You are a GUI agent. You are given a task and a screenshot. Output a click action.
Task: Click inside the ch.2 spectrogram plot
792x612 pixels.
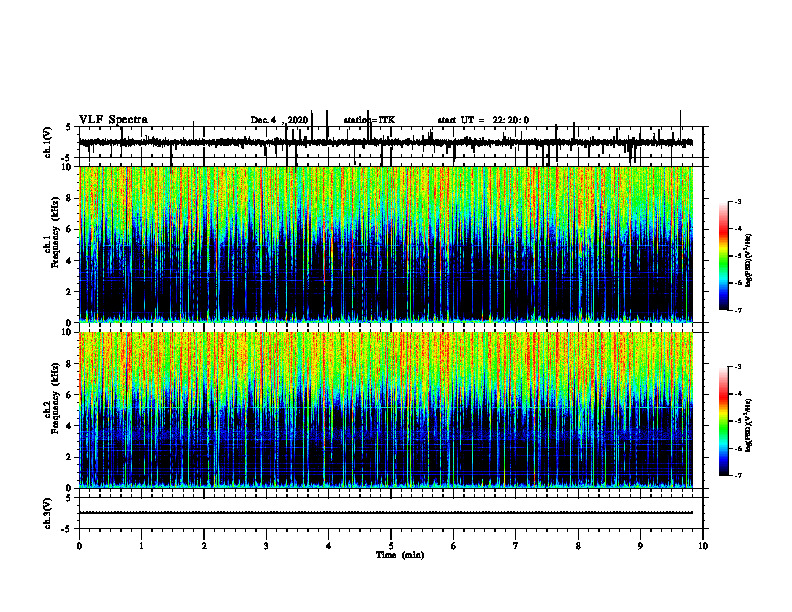(x=386, y=410)
